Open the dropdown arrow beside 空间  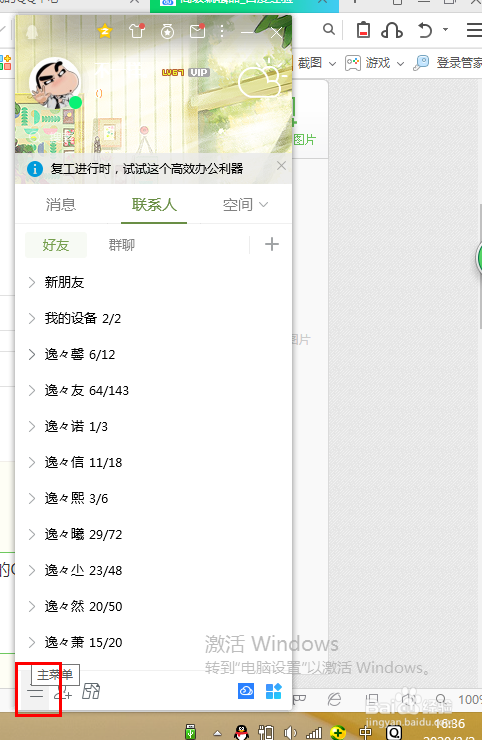[263, 205]
